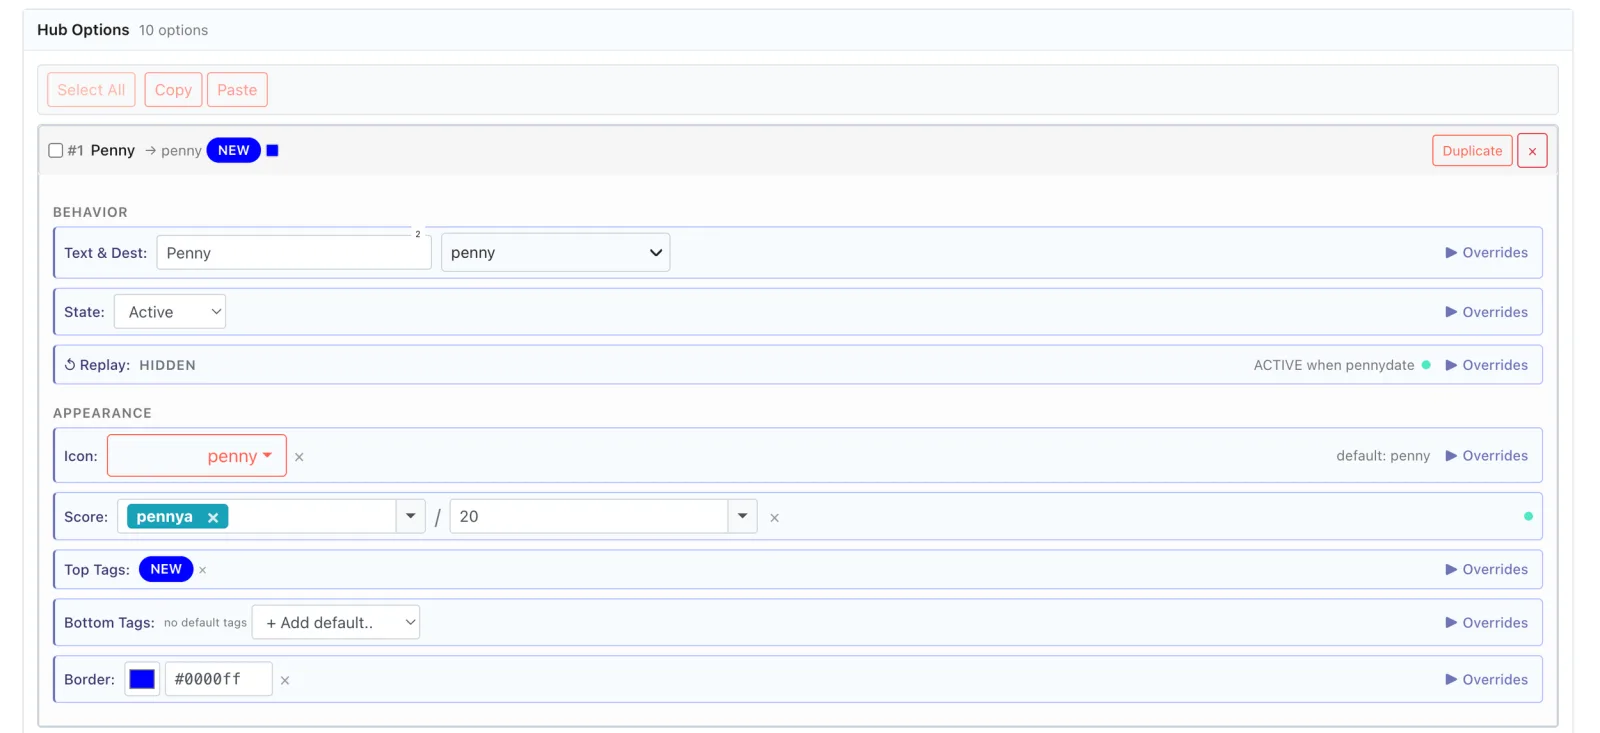Image resolution: width=1600 pixels, height=733 pixels.
Task: Expand Overrides for Text & Dest
Action: [1486, 253]
